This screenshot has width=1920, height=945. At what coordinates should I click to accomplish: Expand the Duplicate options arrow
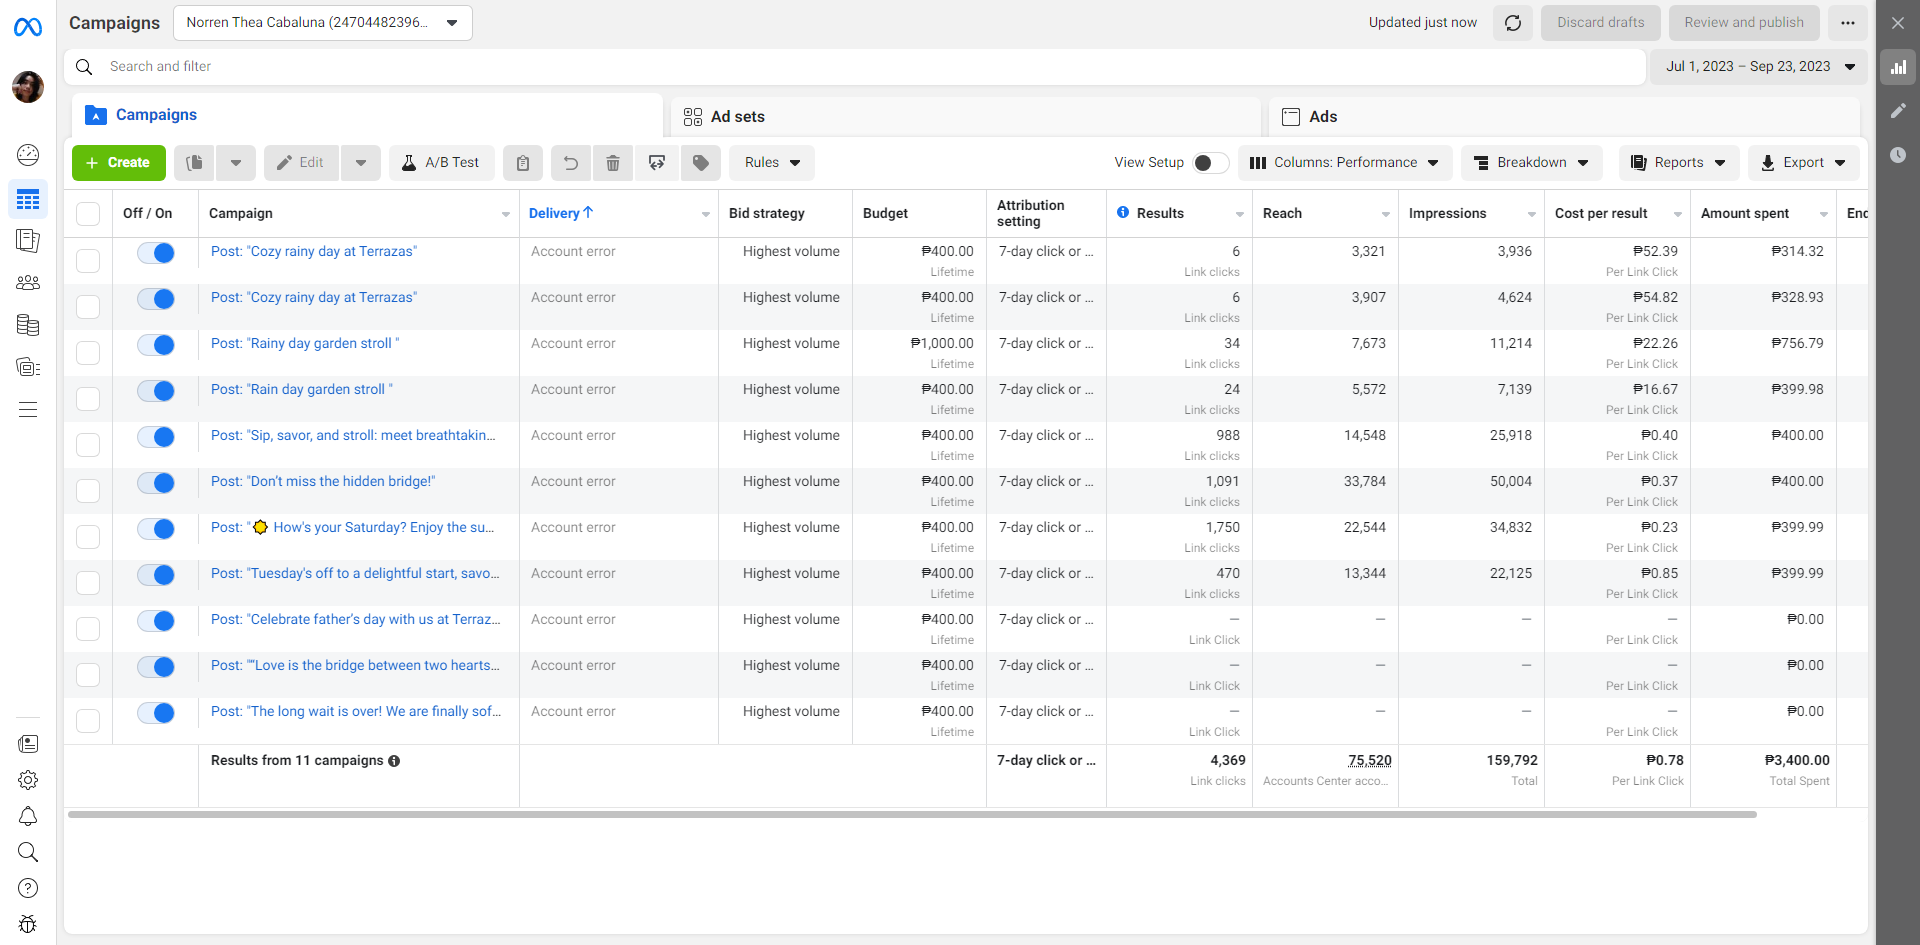click(x=236, y=163)
